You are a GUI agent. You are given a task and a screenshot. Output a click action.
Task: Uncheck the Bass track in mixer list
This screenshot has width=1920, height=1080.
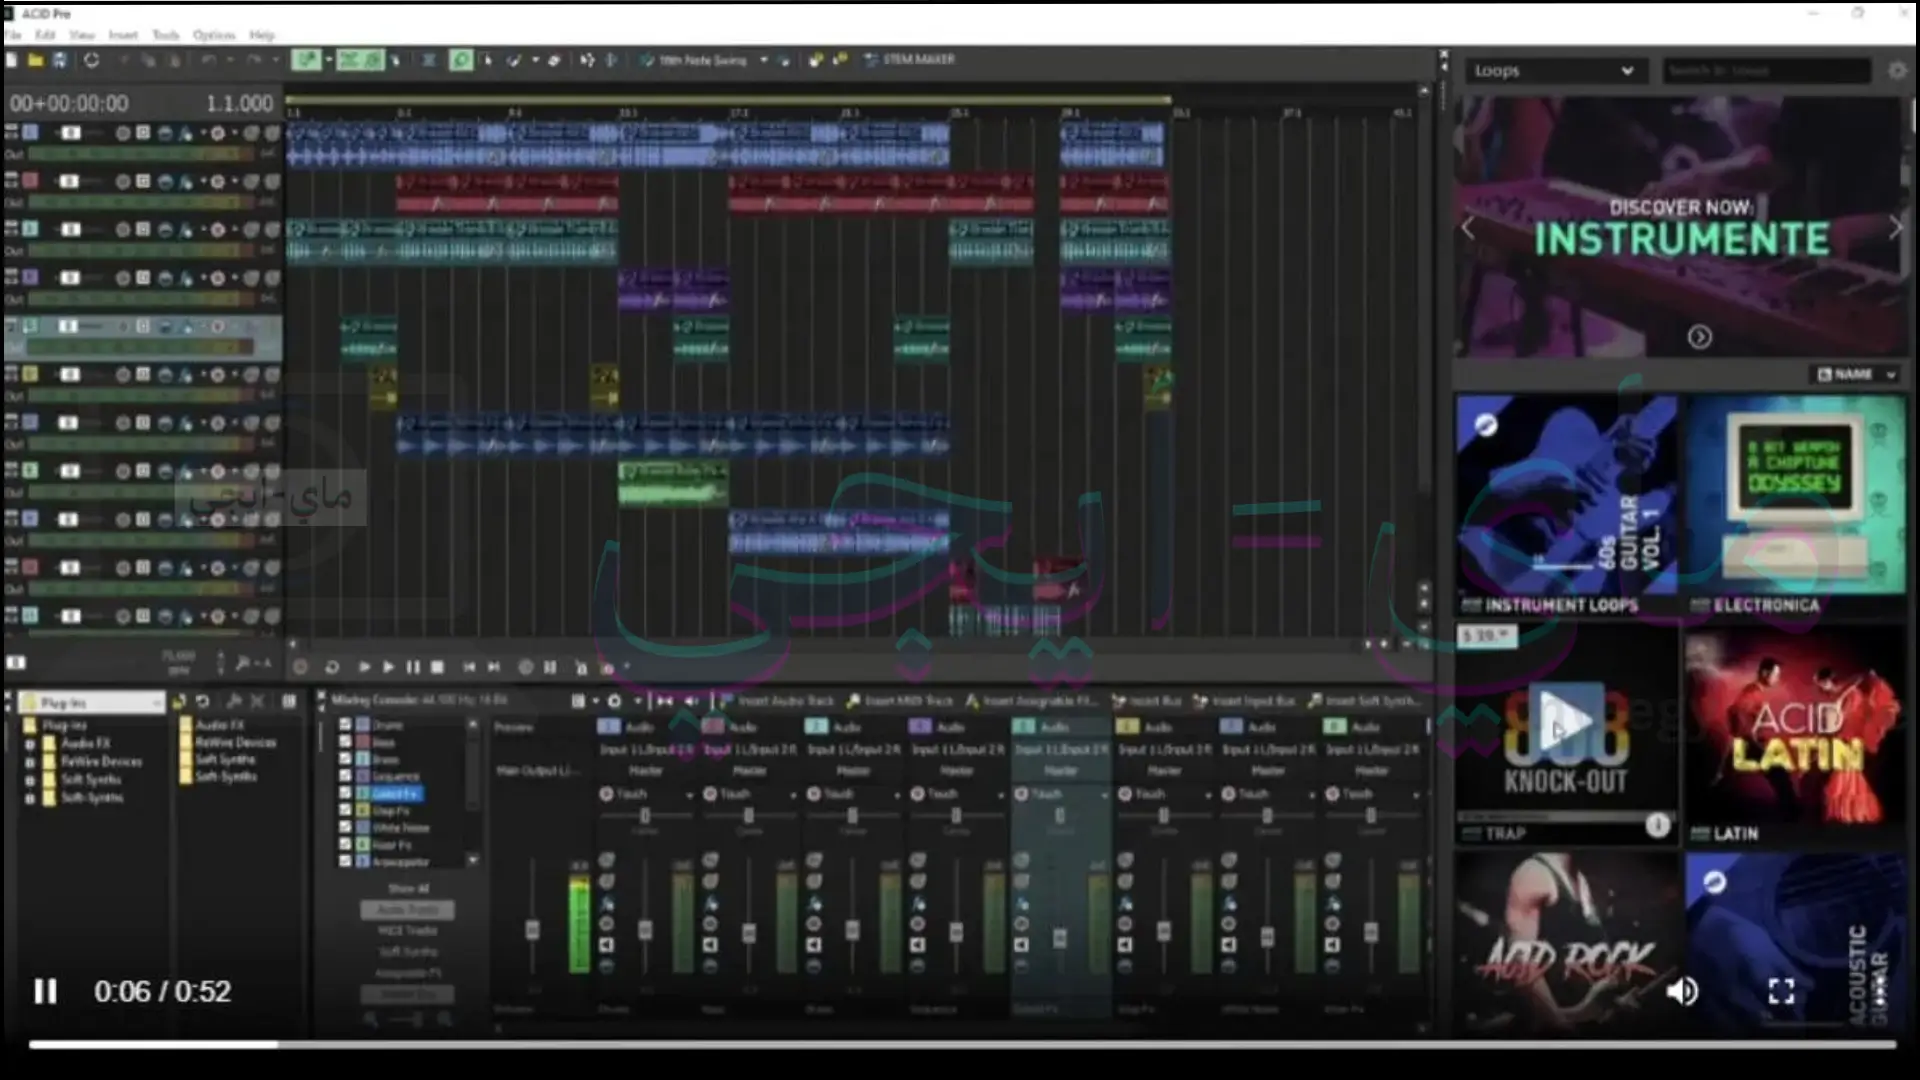(x=345, y=741)
